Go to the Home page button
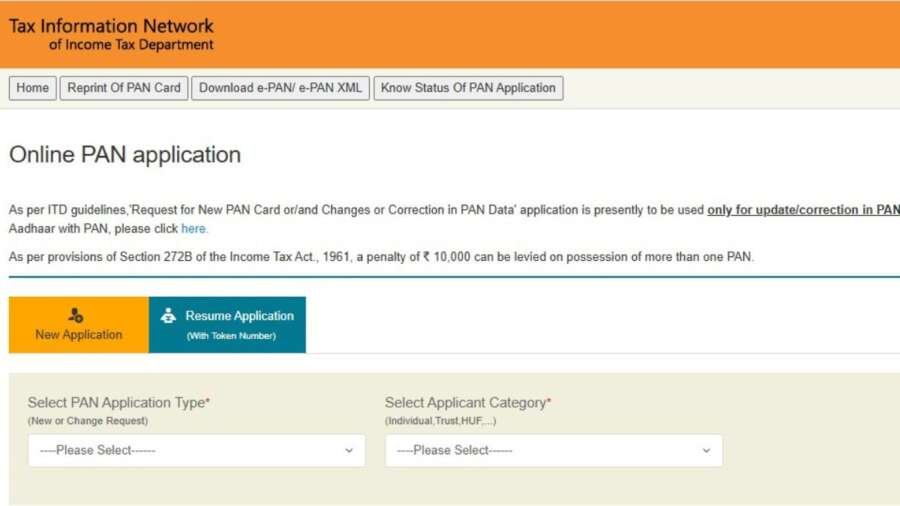The width and height of the screenshot is (900, 506). [x=33, y=88]
